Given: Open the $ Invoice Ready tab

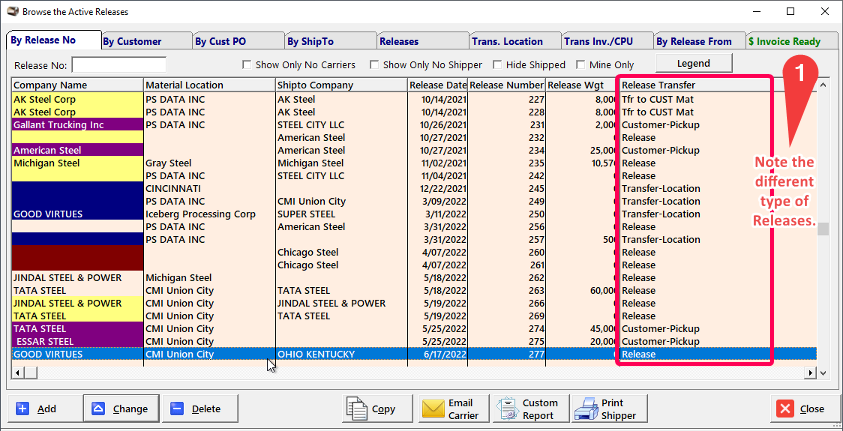Looking at the screenshot, I should (791, 41).
